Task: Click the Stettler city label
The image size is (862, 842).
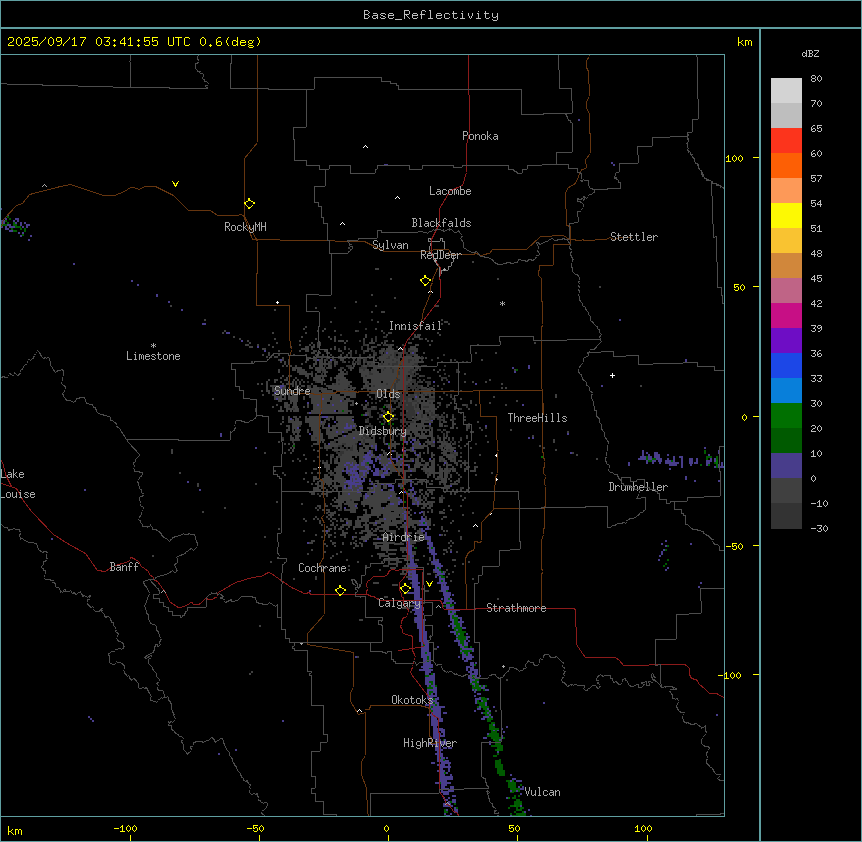Action: point(634,237)
